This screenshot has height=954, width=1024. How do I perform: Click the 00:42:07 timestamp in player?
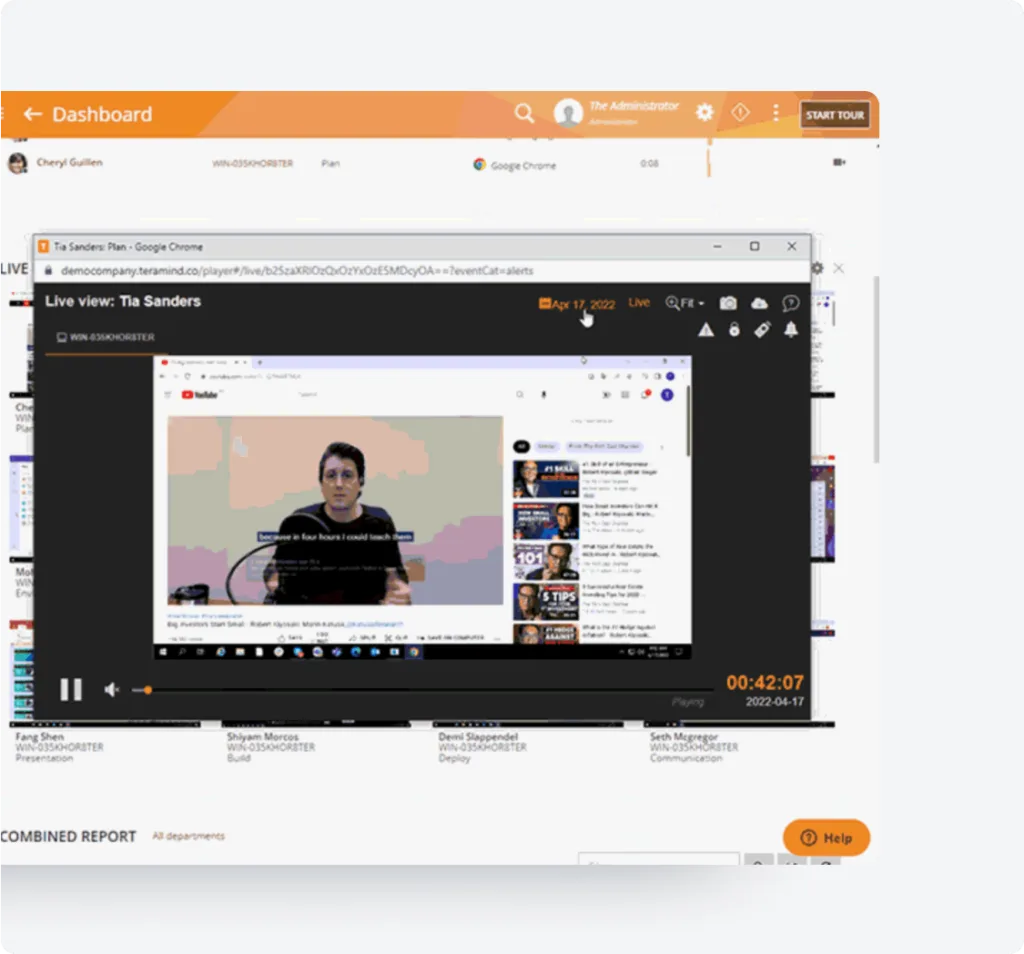(765, 682)
